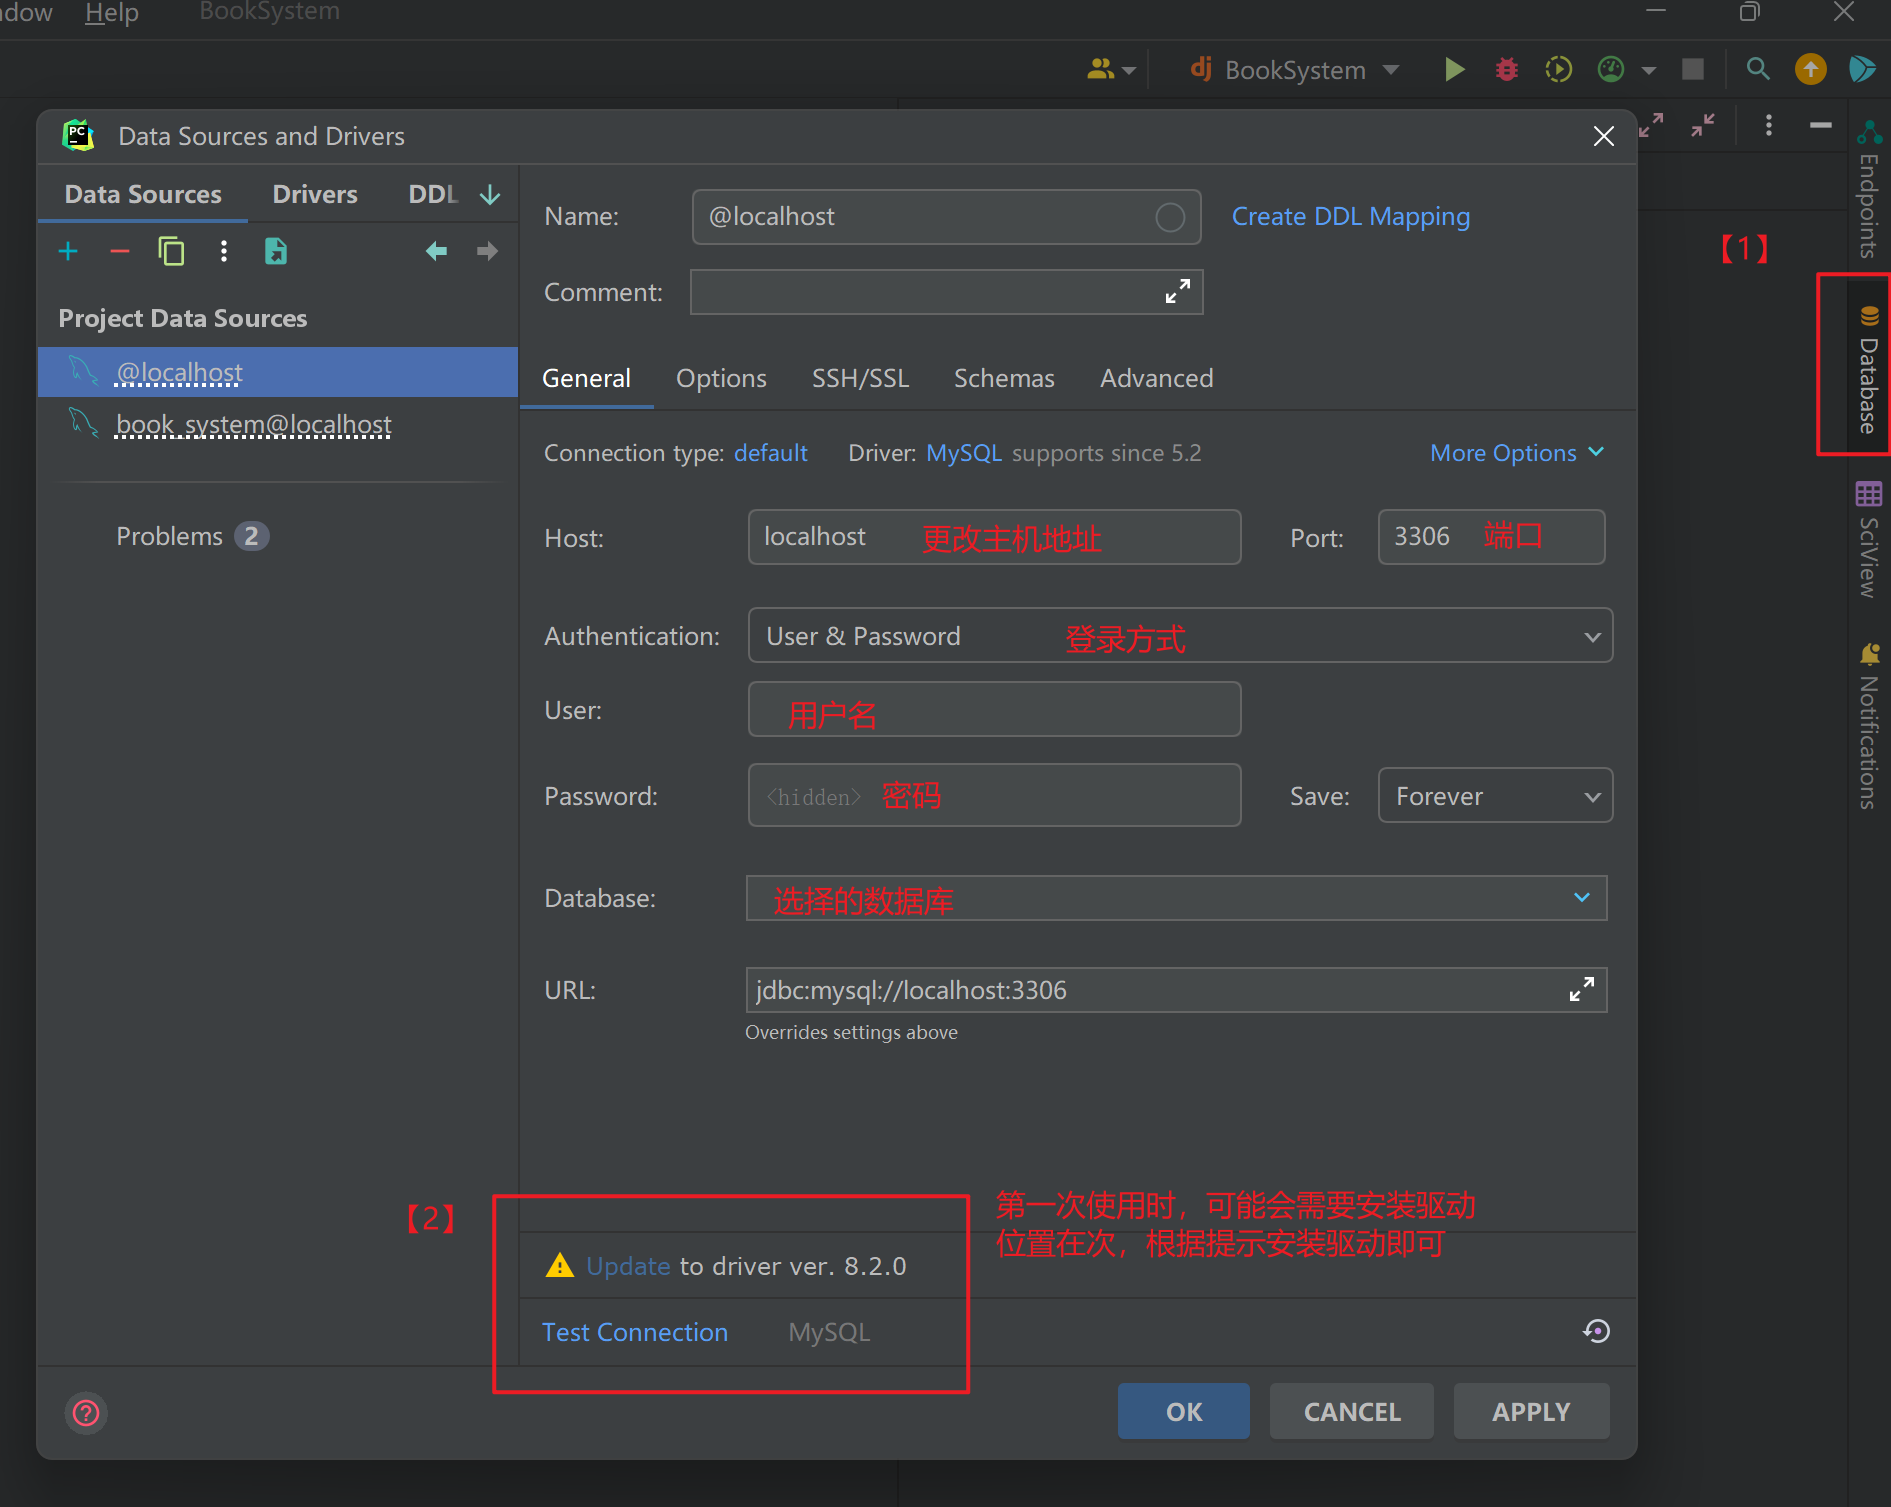
Task: Switch to the General tab
Action: [x=587, y=378]
